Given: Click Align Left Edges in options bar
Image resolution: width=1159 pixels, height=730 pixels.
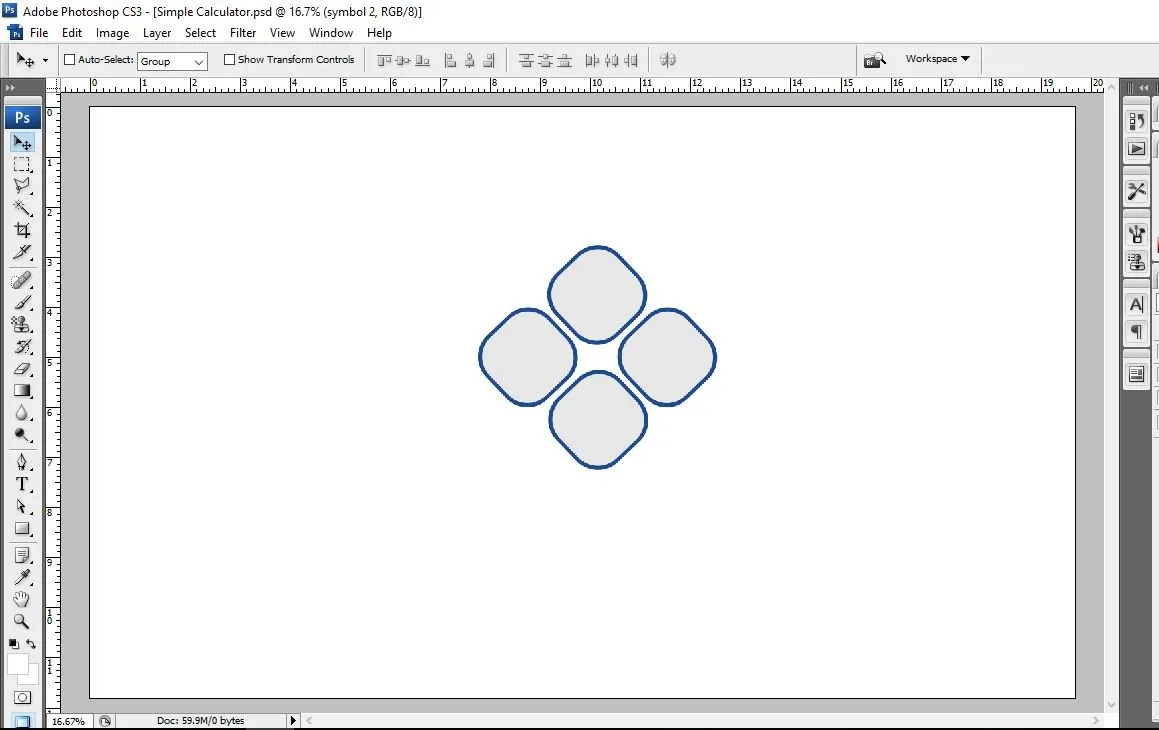Looking at the screenshot, I should [450, 61].
